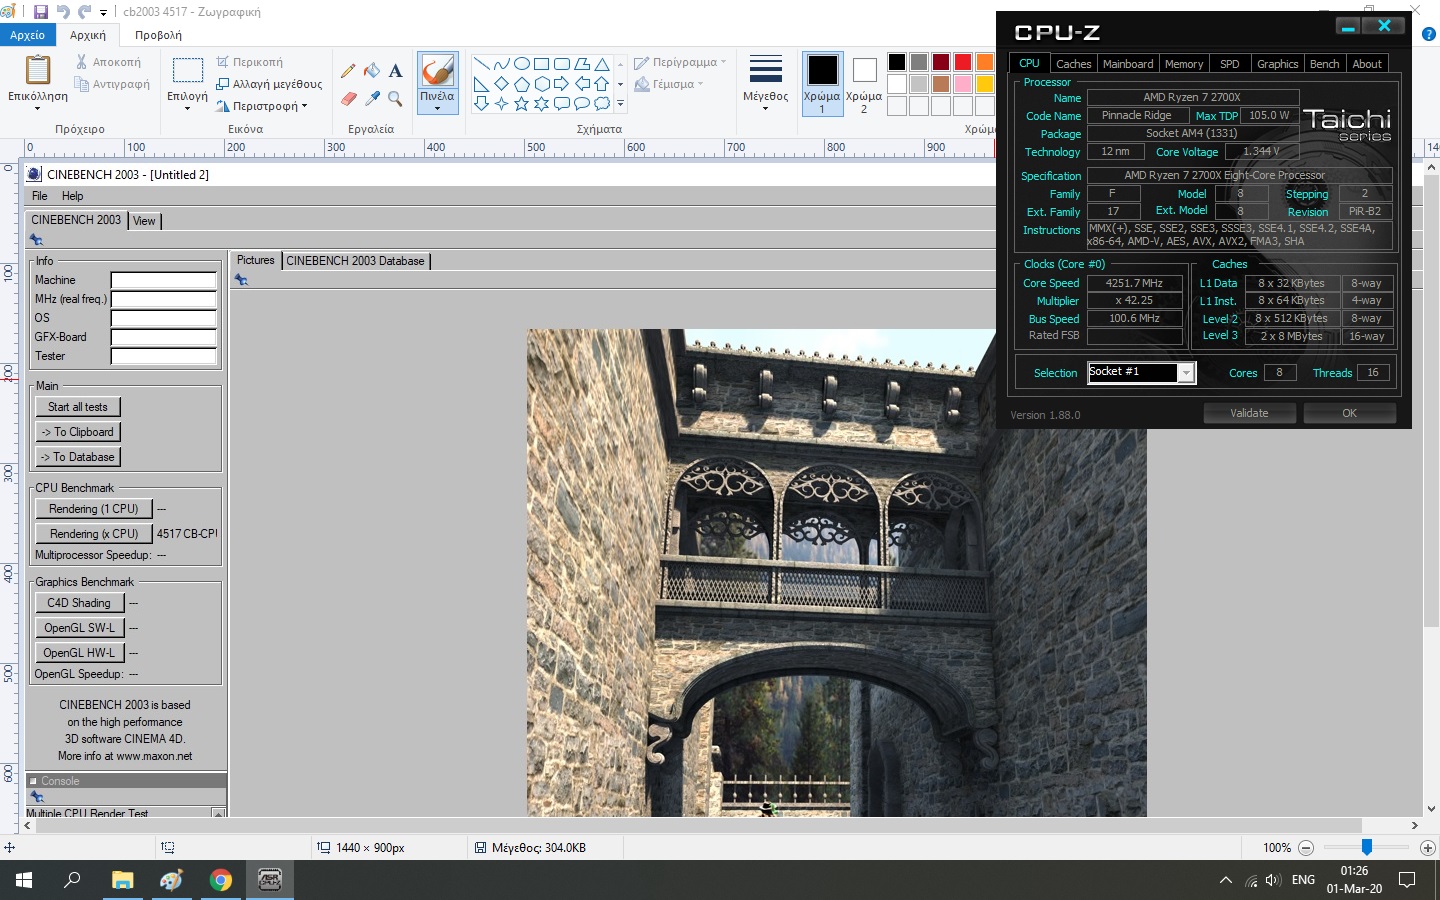Choose the Rectangle shape

(x=541, y=64)
